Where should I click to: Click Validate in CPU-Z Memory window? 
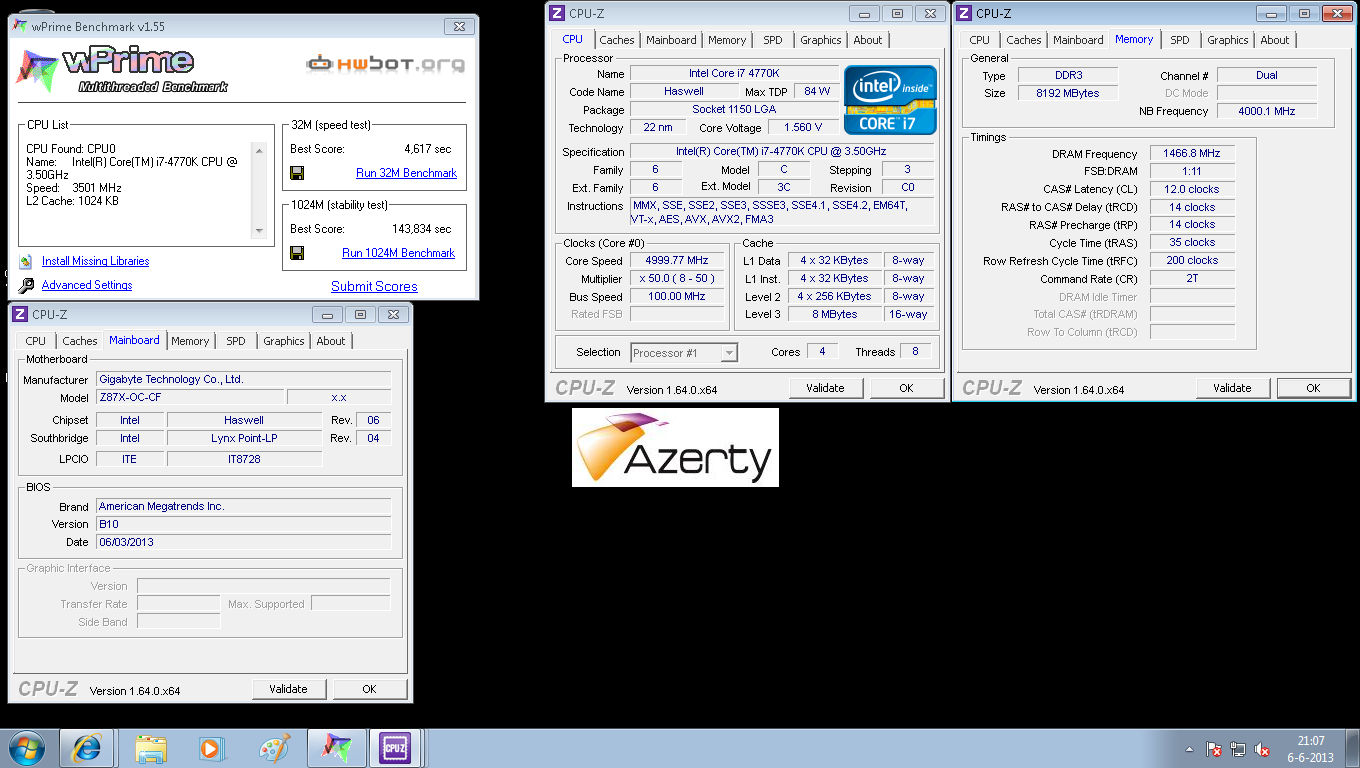point(1232,388)
